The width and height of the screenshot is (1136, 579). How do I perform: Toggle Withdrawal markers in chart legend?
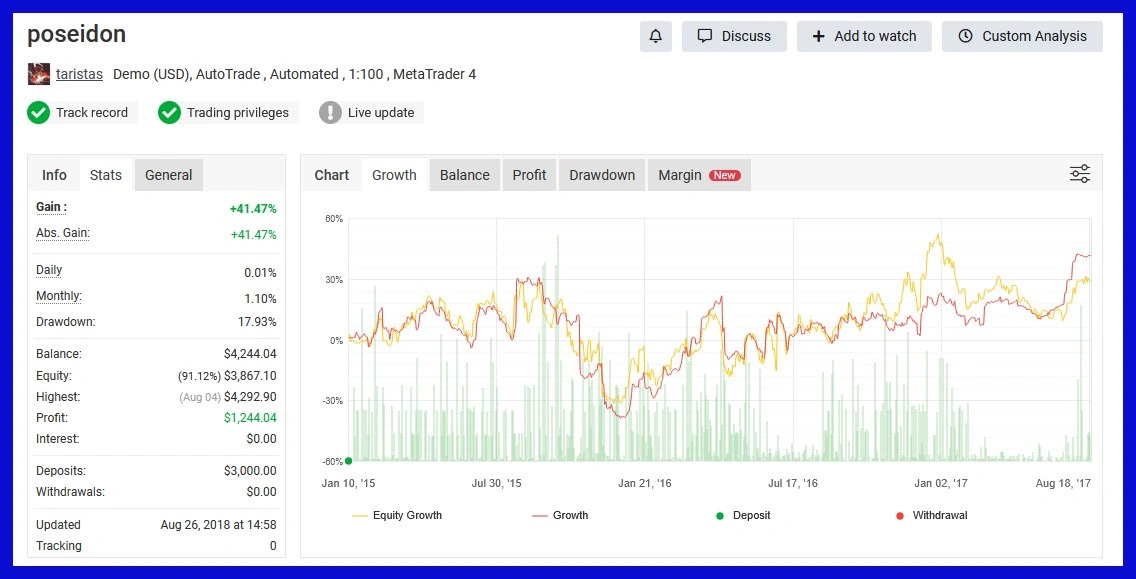click(930, 516)
